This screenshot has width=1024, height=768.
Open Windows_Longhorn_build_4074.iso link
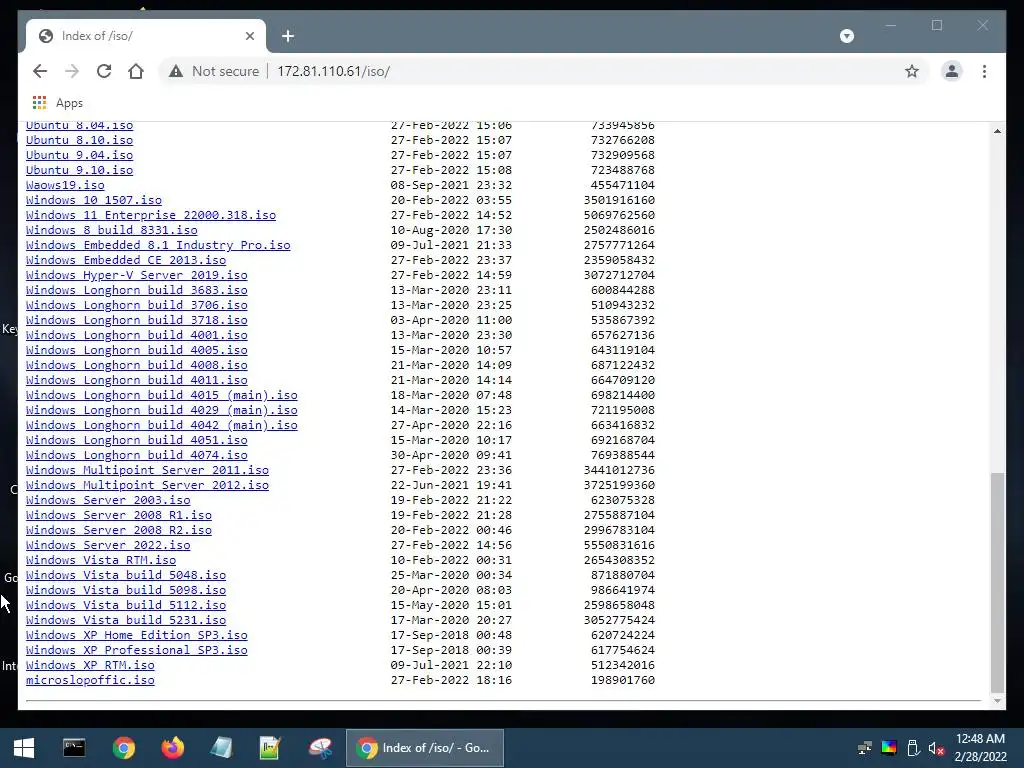[136, 455]
